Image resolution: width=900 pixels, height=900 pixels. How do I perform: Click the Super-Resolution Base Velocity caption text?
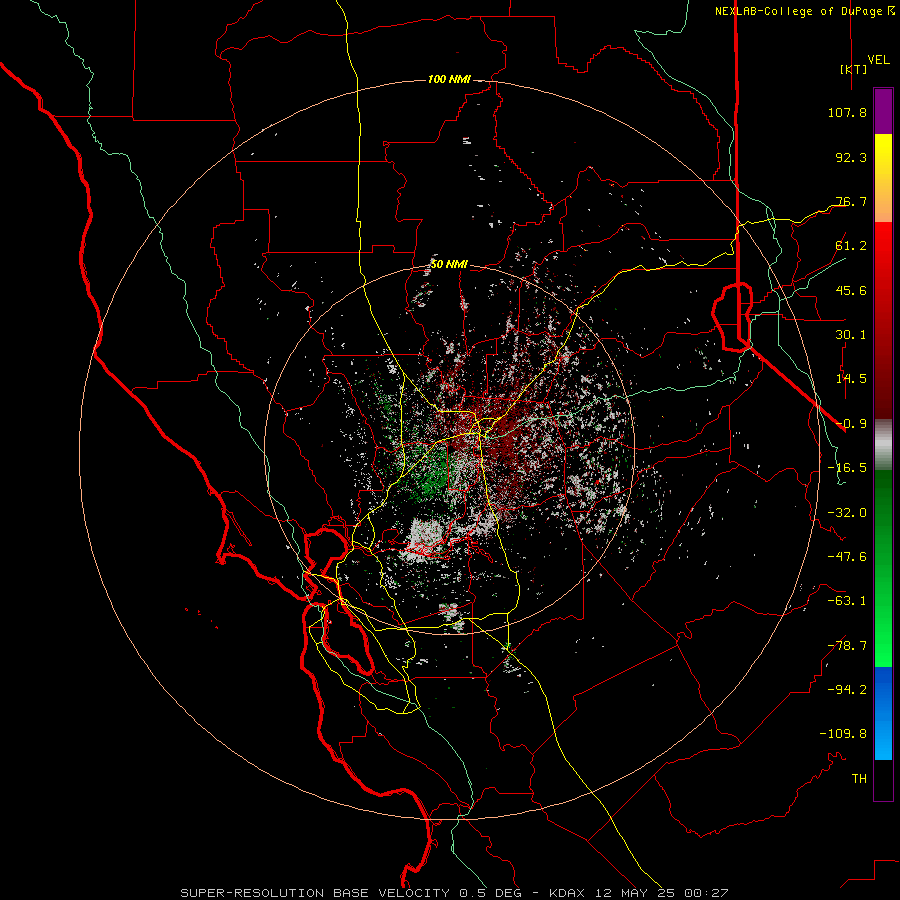click(x=454, y=893)
